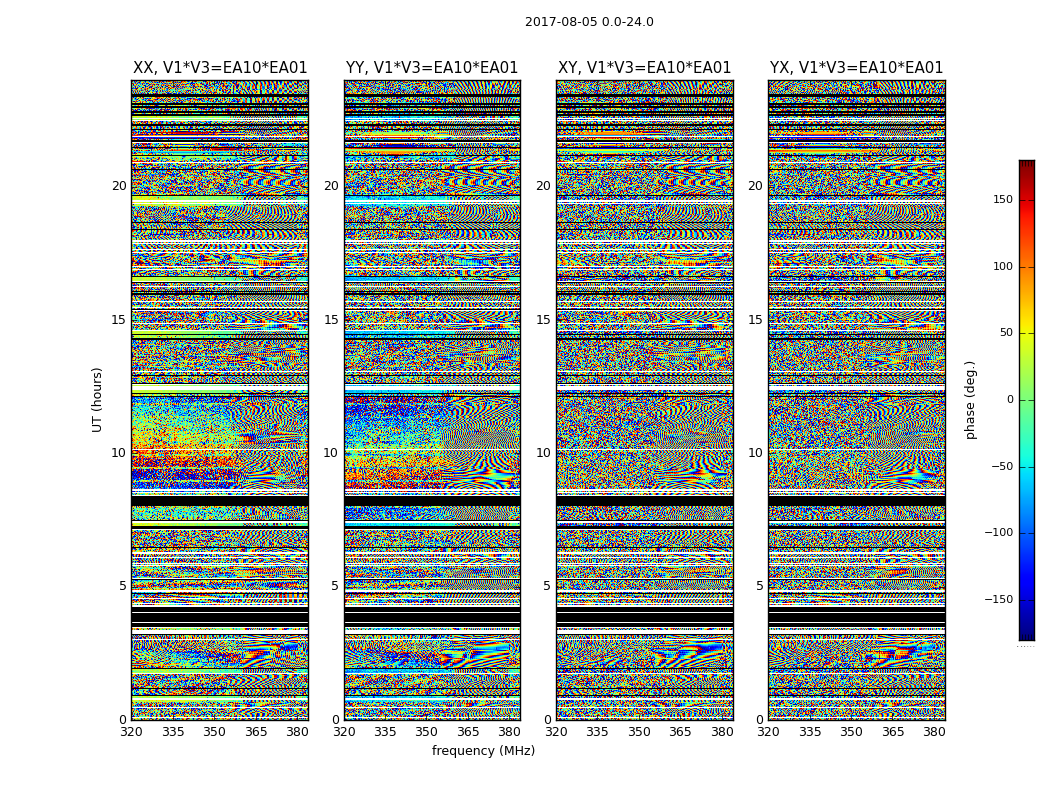
Task: Click the 350 MHz tick under the XX panel
Action: click(214, 732)
